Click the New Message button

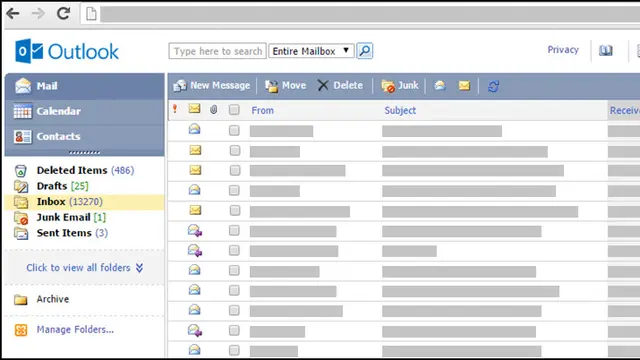[x=211, y=86]
